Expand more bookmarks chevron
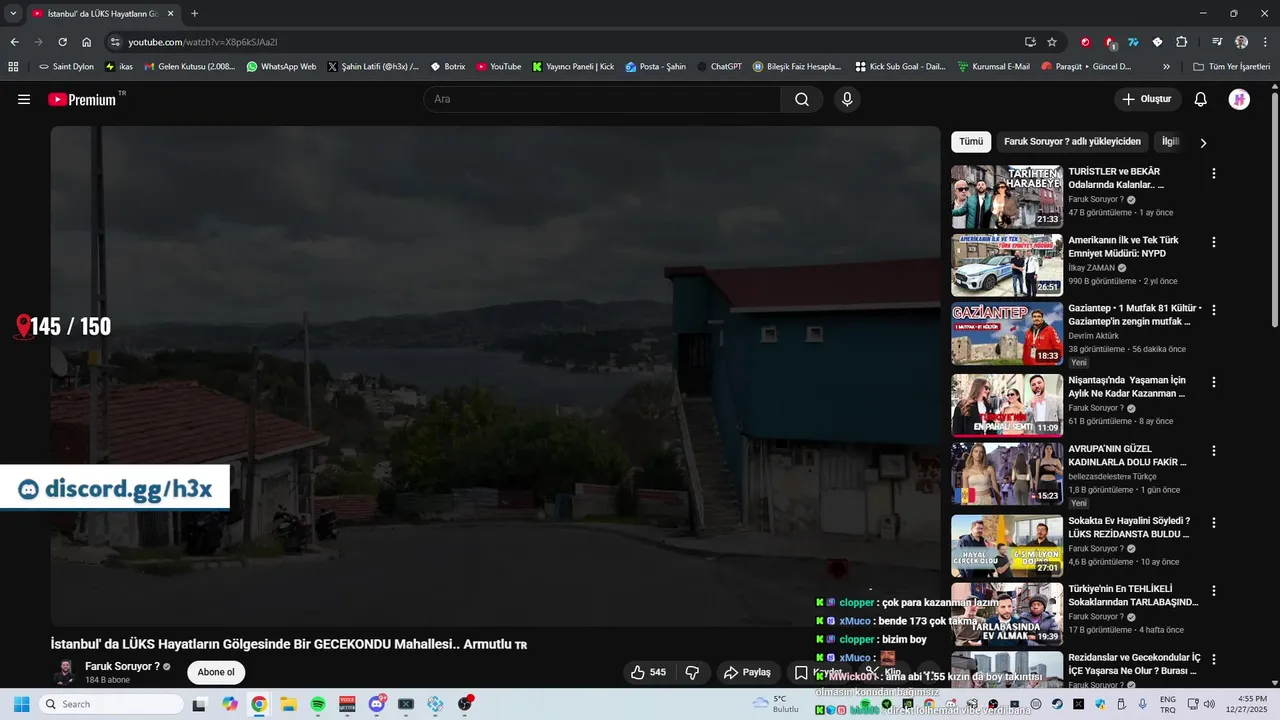 (x=1166, y=67)
